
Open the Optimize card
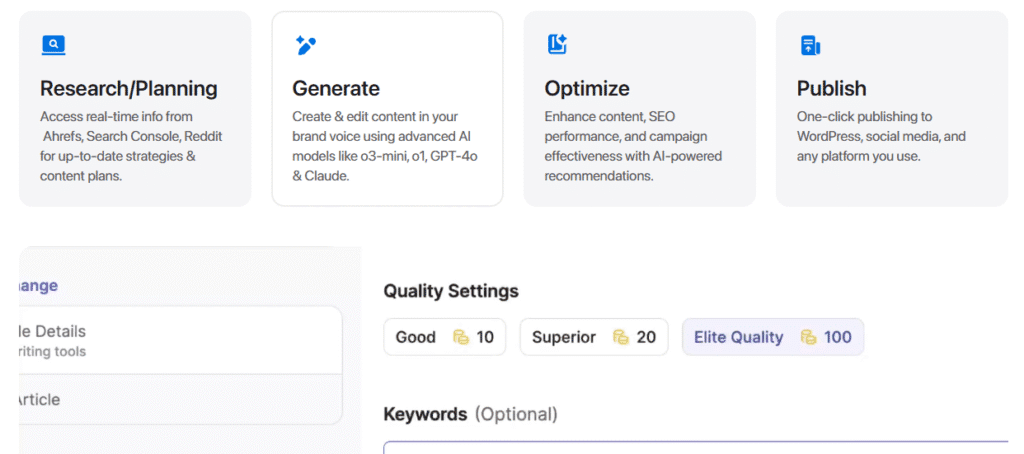pyautogui.click(x=639, y=108)
